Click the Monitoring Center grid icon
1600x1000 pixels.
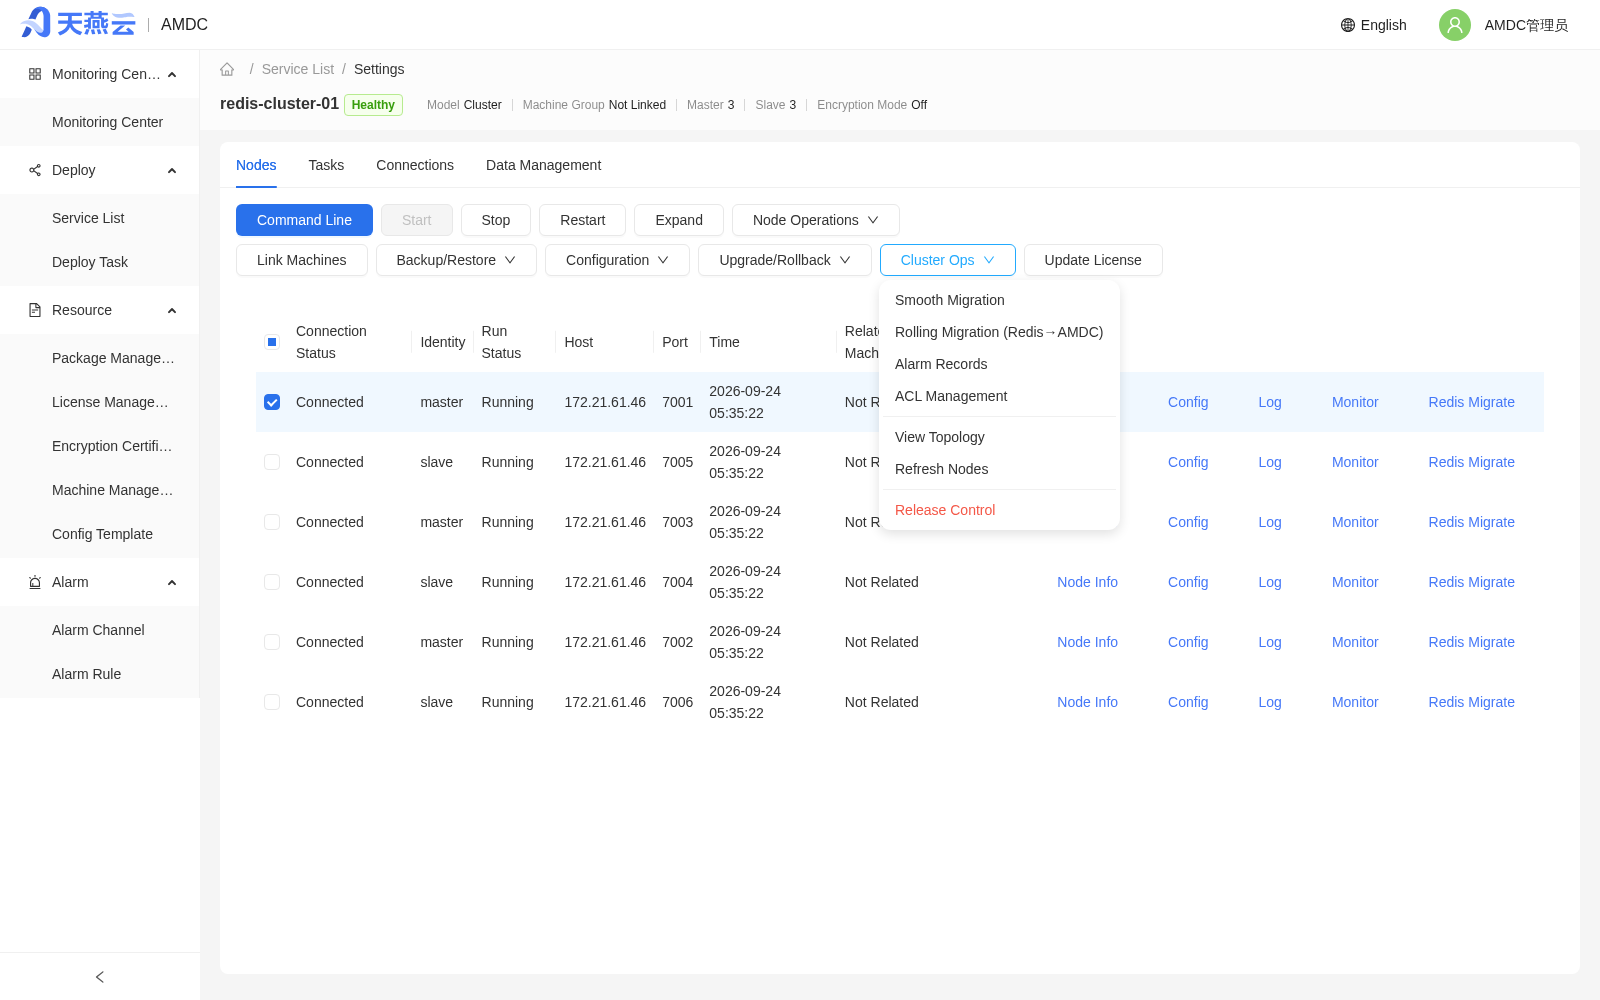[35, 74]
